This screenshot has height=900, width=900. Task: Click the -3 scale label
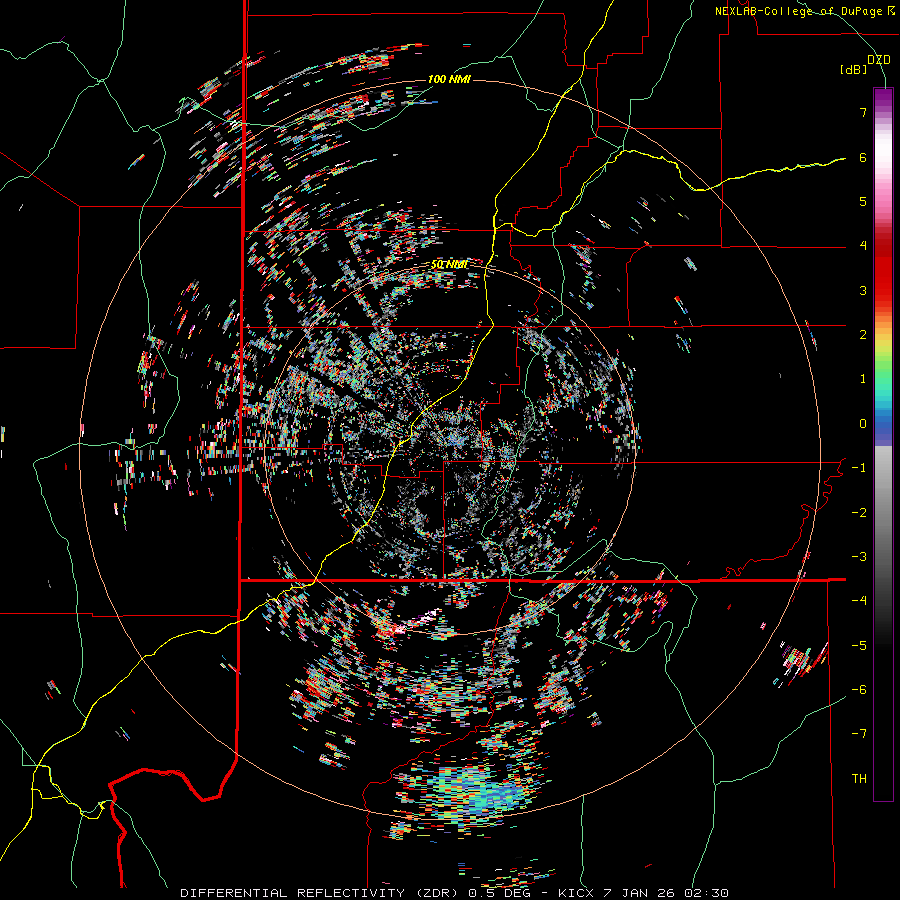coord(859,557)
